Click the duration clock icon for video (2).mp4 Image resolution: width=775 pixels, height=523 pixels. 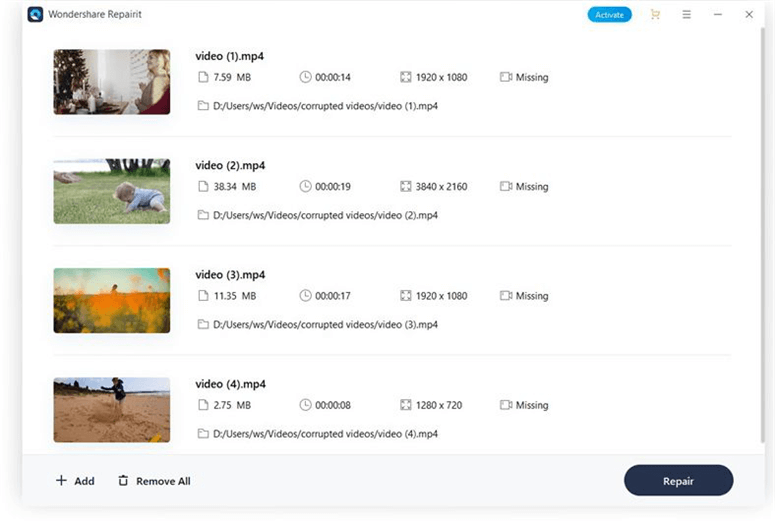point(305,186)
